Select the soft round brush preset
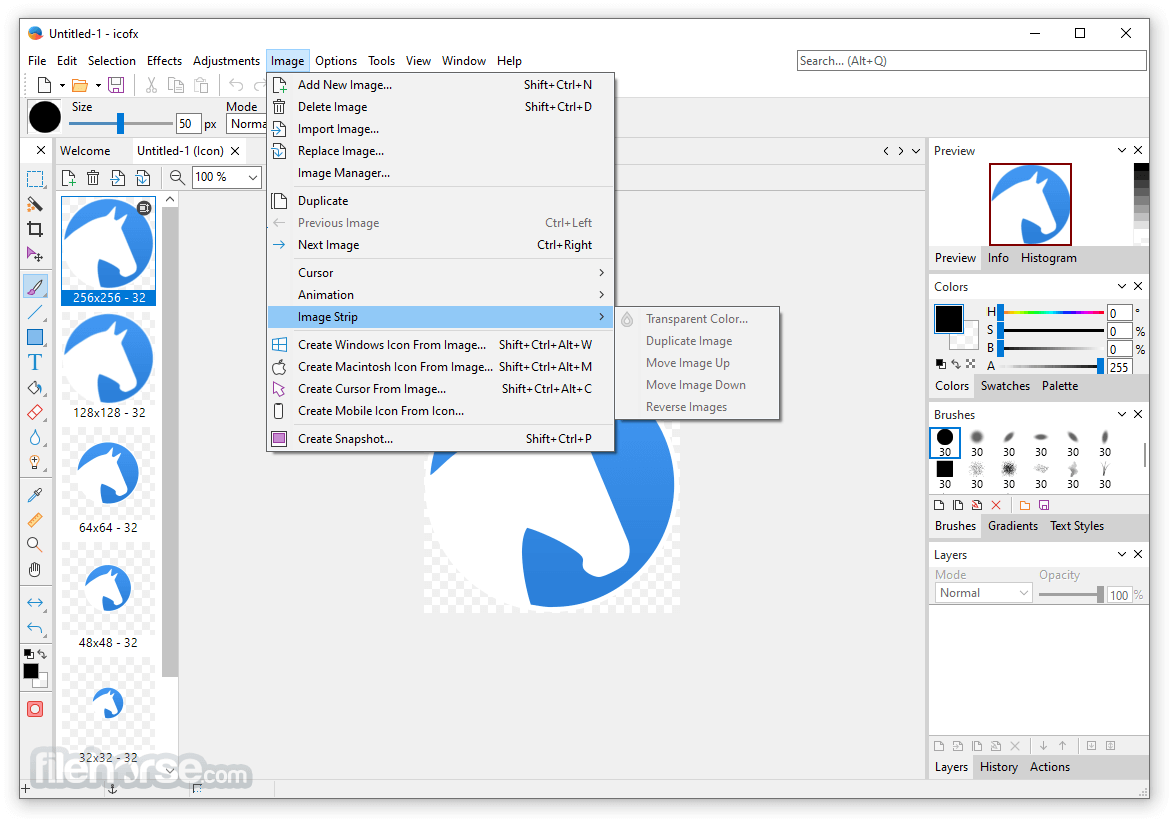Image resolution: width=1169 pixels, height=819 pixels. pyautogui.click(x=977, y=442)
